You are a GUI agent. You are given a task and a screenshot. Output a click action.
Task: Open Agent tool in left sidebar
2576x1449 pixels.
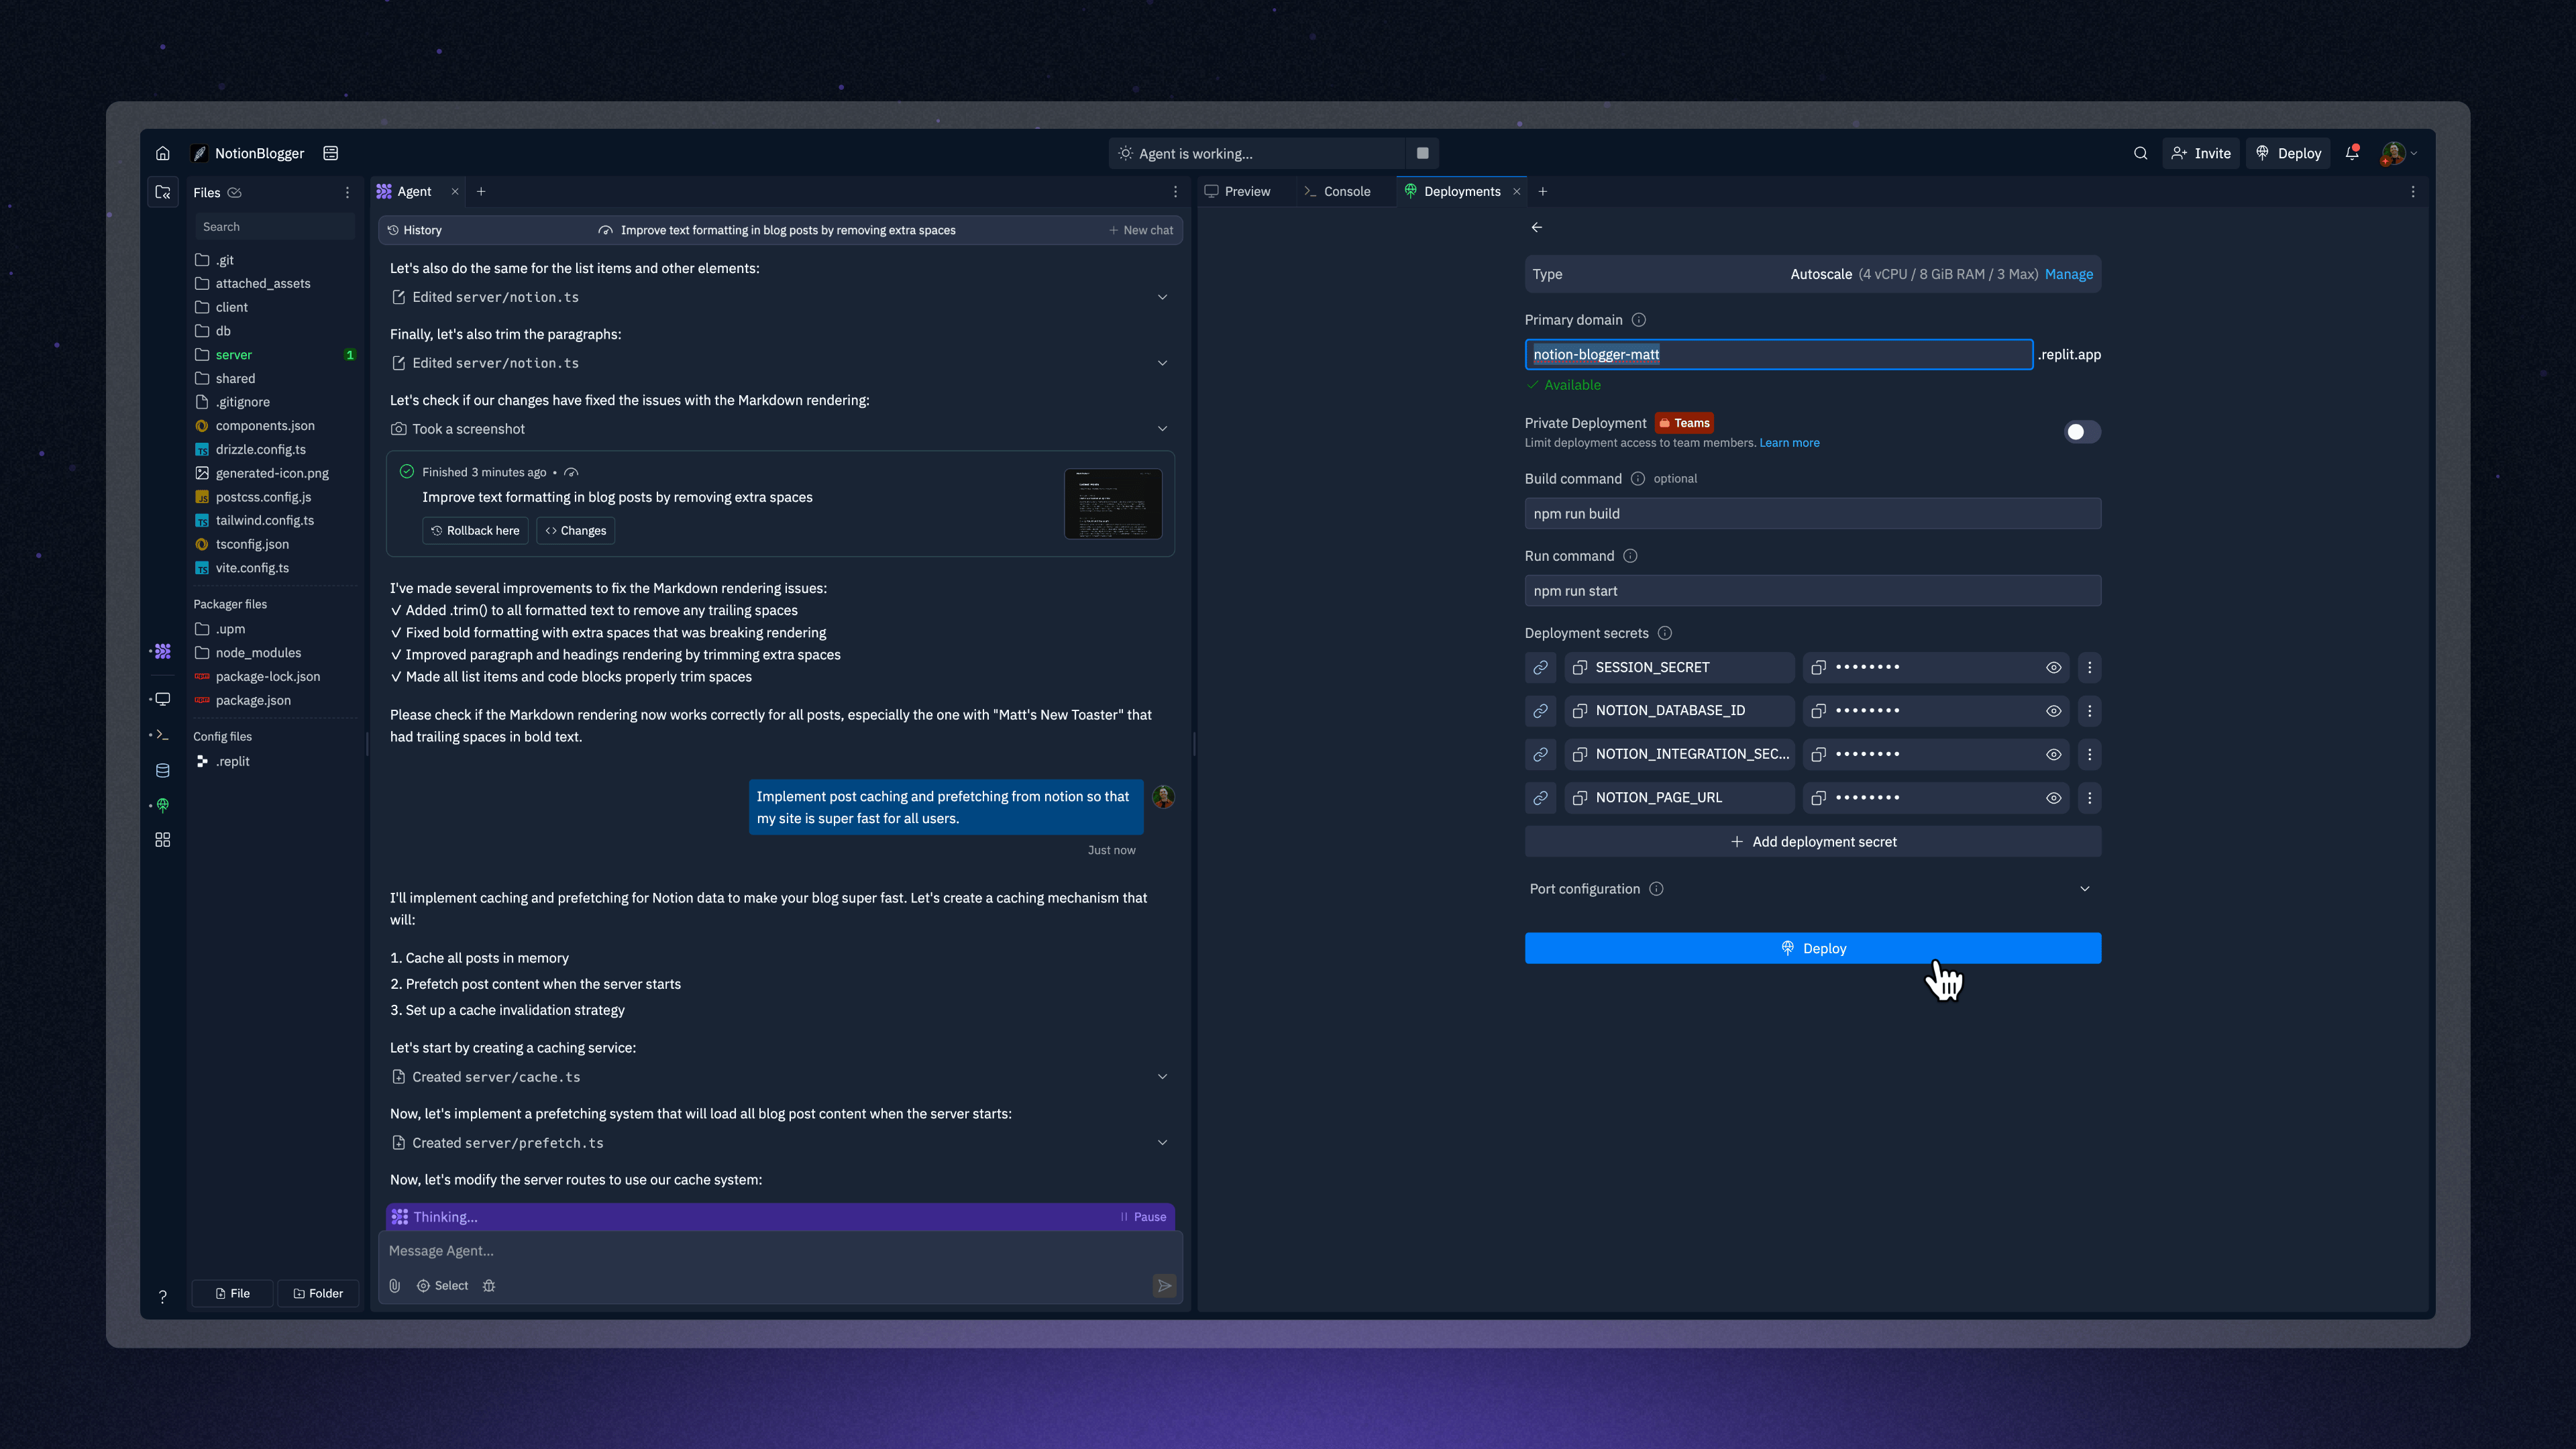[x=162, y=651]
